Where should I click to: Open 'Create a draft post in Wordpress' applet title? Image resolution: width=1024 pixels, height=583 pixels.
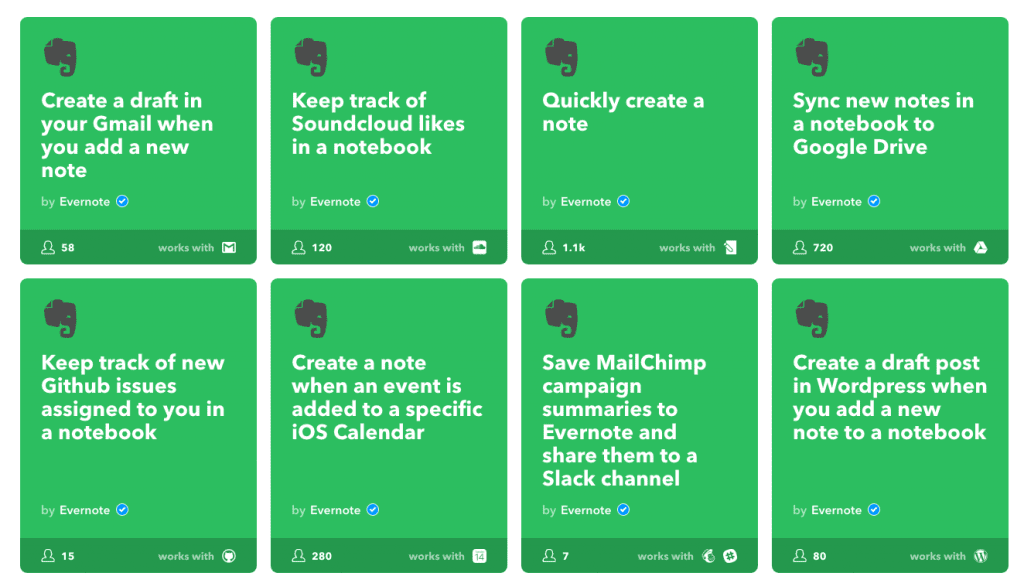tap(890, 397)
